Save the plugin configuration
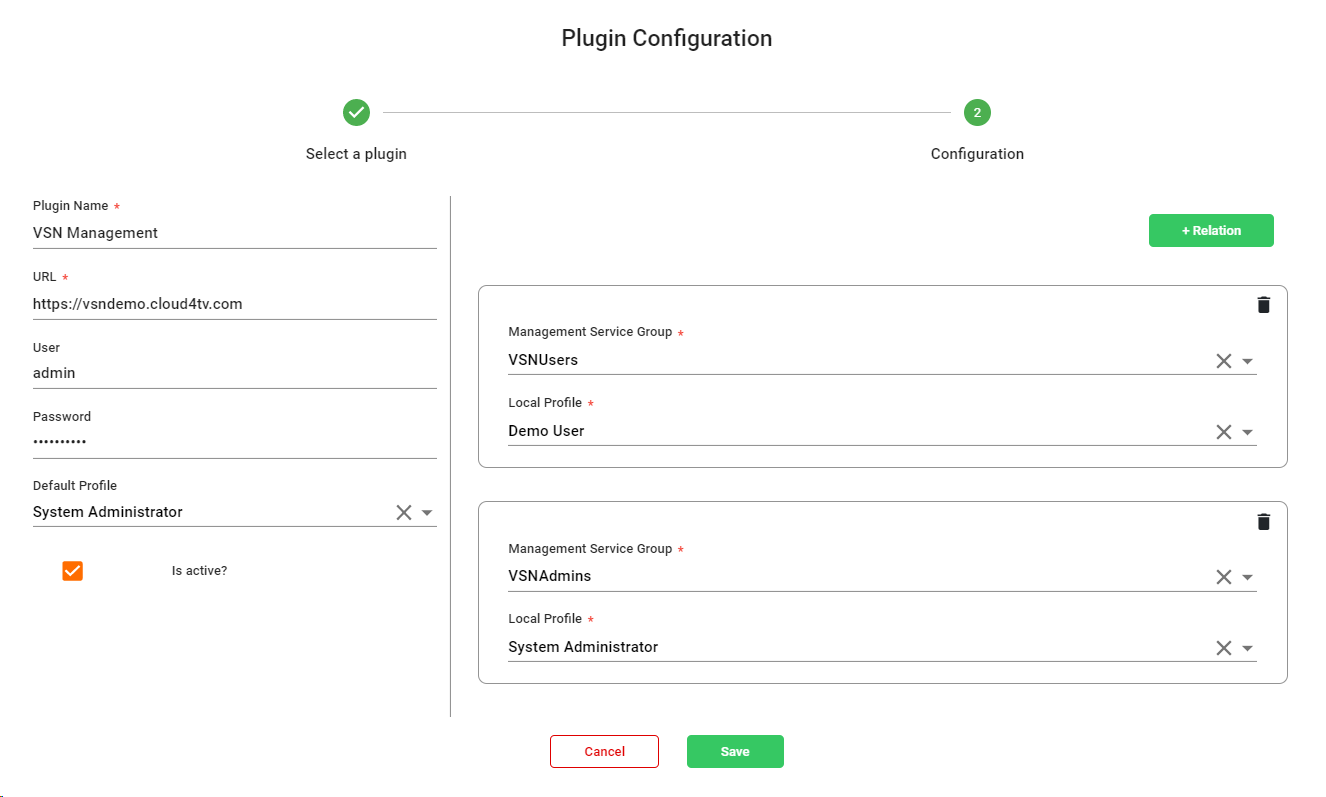Image resolution: width=1326 pixels, height=797 pixels. pos(734,751)
